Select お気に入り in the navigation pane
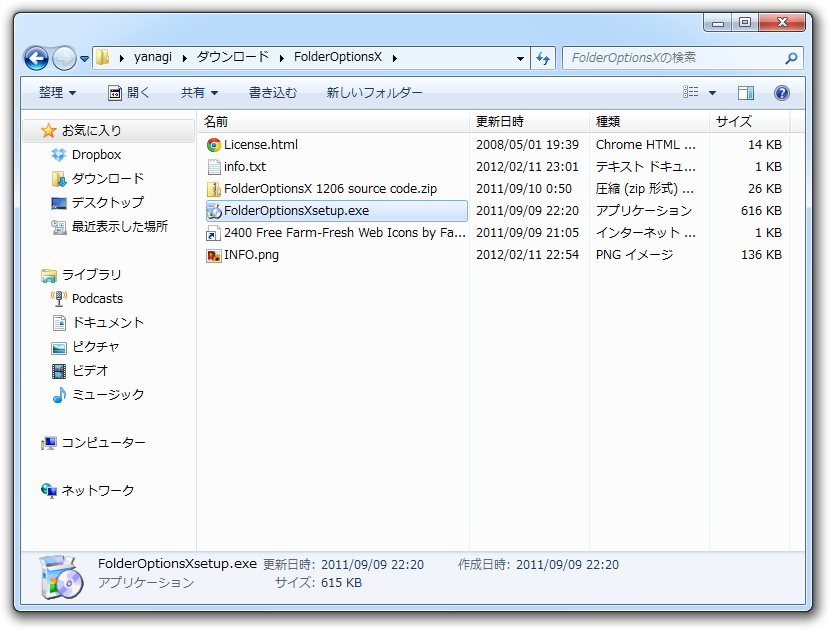This screenshot has width=830, height=631. coord(109,130)
